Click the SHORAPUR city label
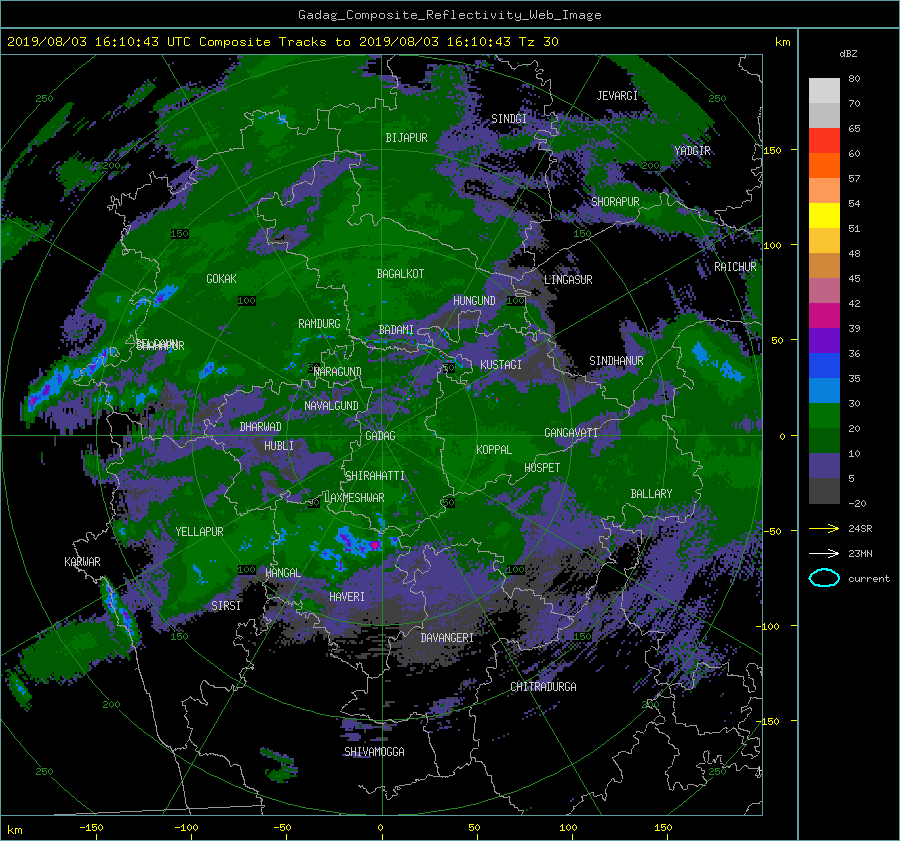The image size is (900, 841). (x=615, y=202)
